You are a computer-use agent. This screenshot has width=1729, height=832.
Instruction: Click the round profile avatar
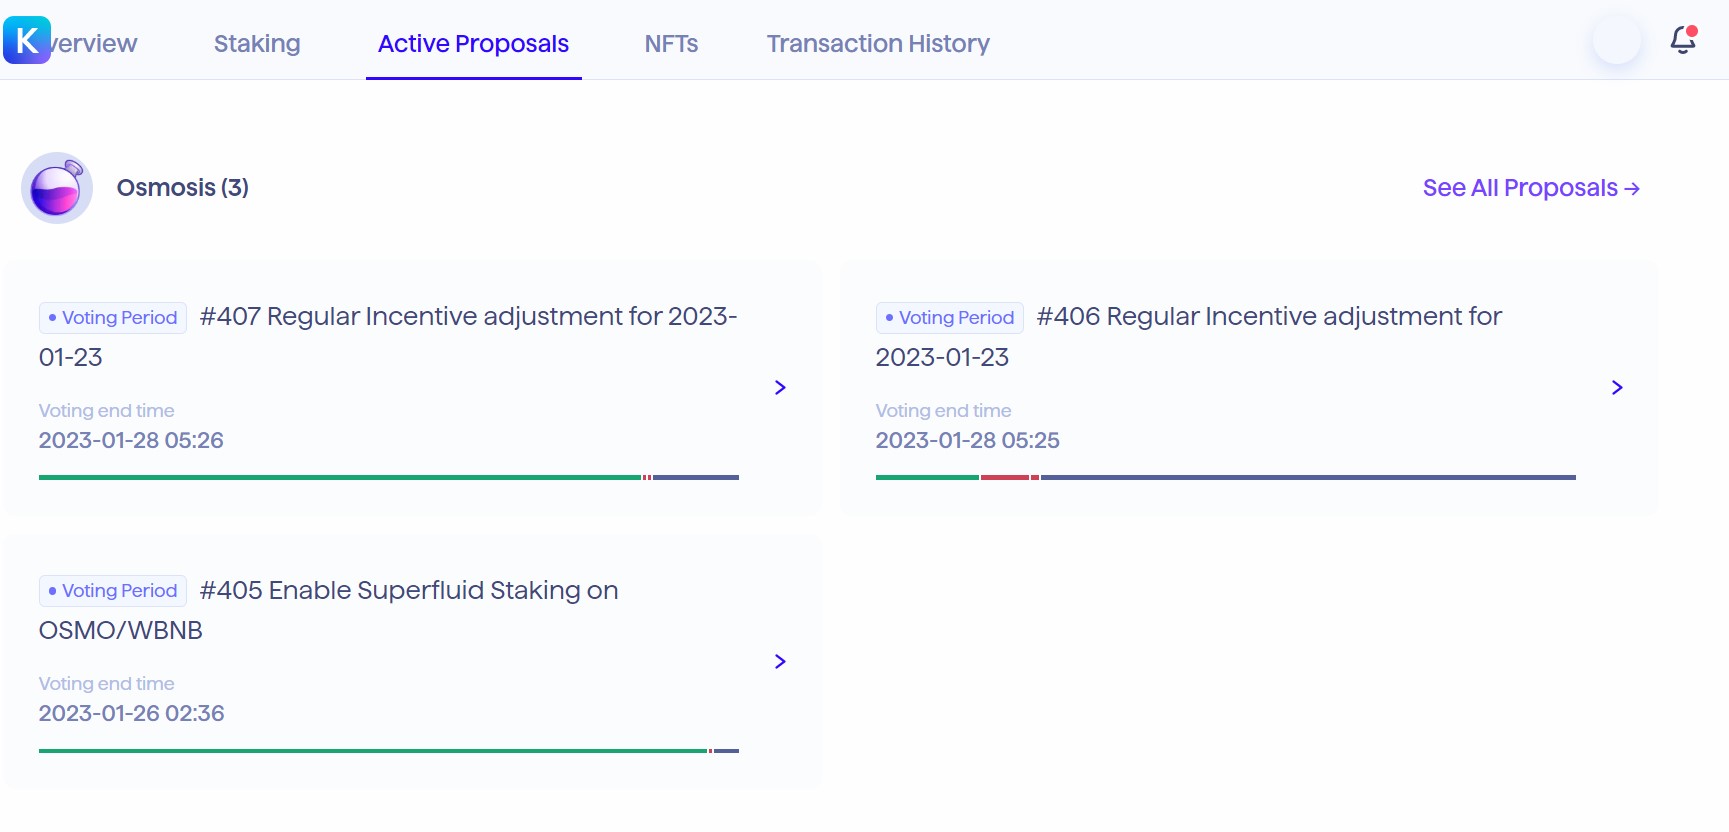[x=1616, y=40]
